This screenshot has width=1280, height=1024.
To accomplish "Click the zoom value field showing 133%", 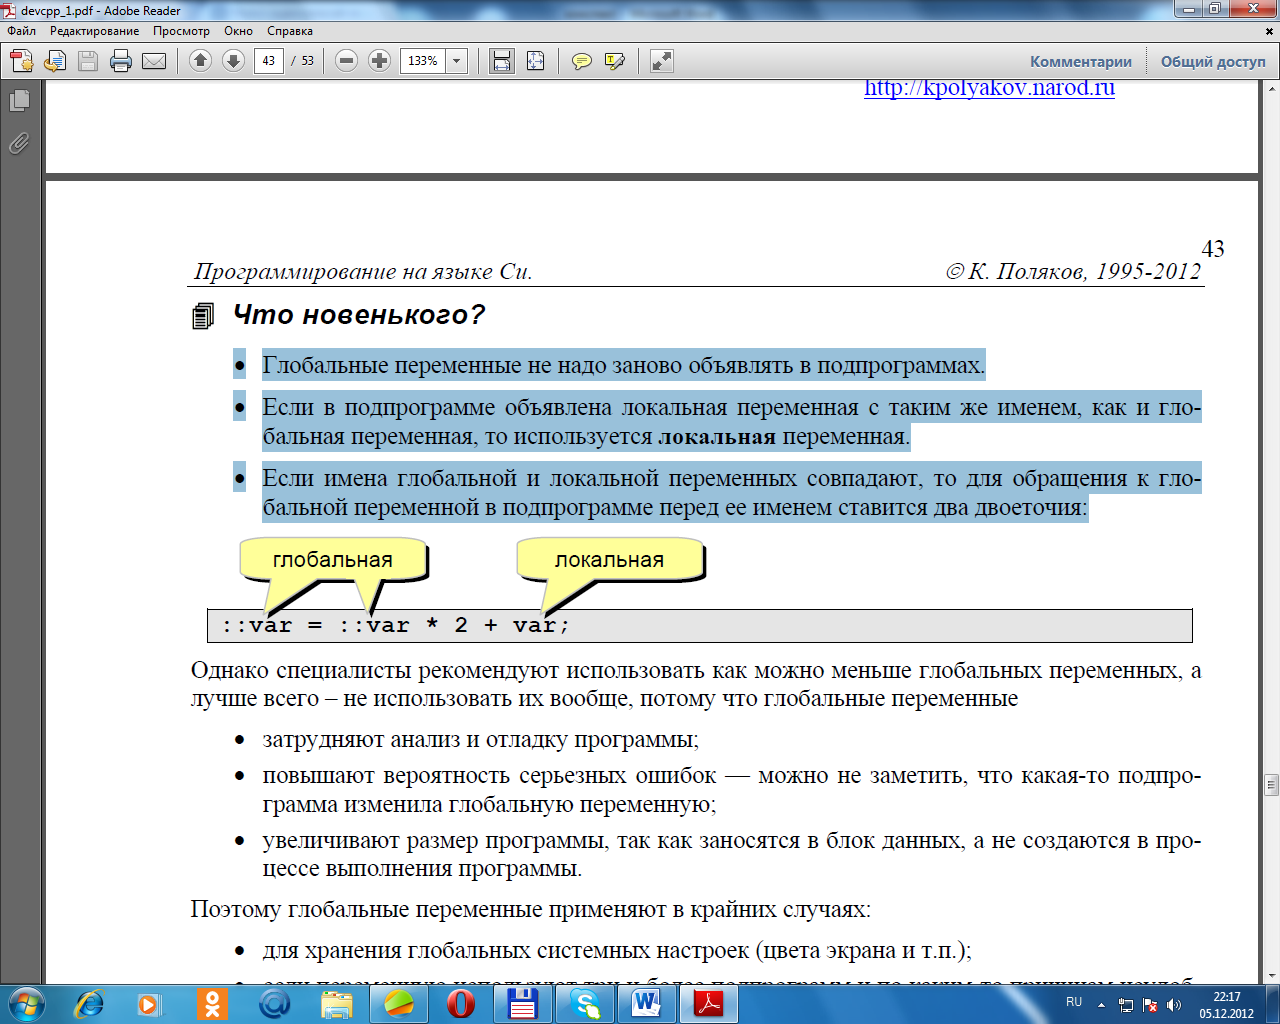I will (423, 61).
